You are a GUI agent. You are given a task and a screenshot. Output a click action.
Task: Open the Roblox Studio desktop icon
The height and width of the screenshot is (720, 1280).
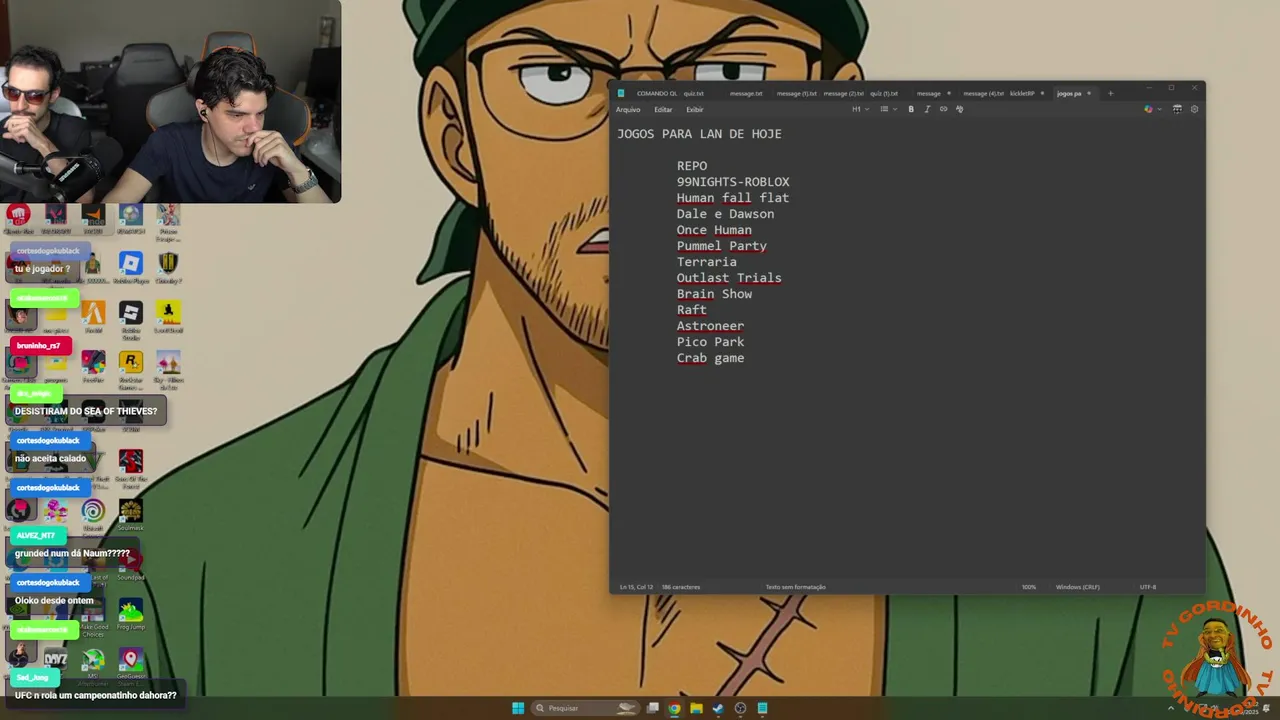point(131,318)
